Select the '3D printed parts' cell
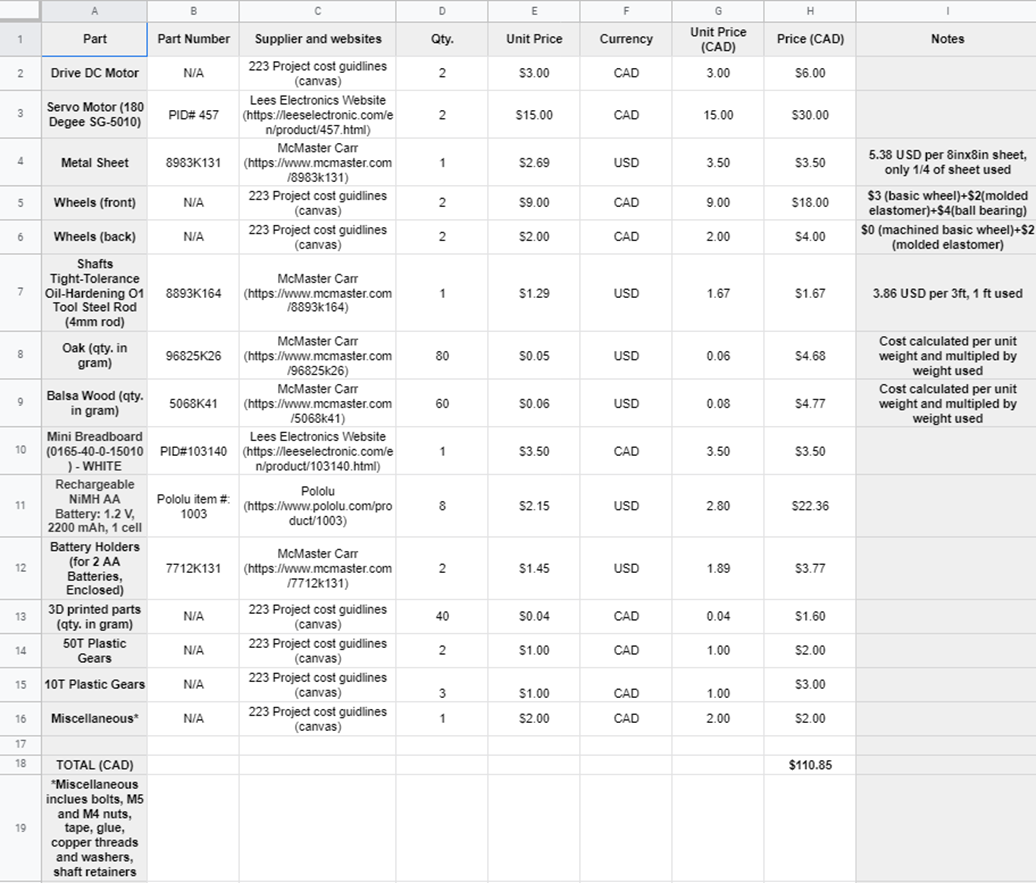 click(94, 617)
